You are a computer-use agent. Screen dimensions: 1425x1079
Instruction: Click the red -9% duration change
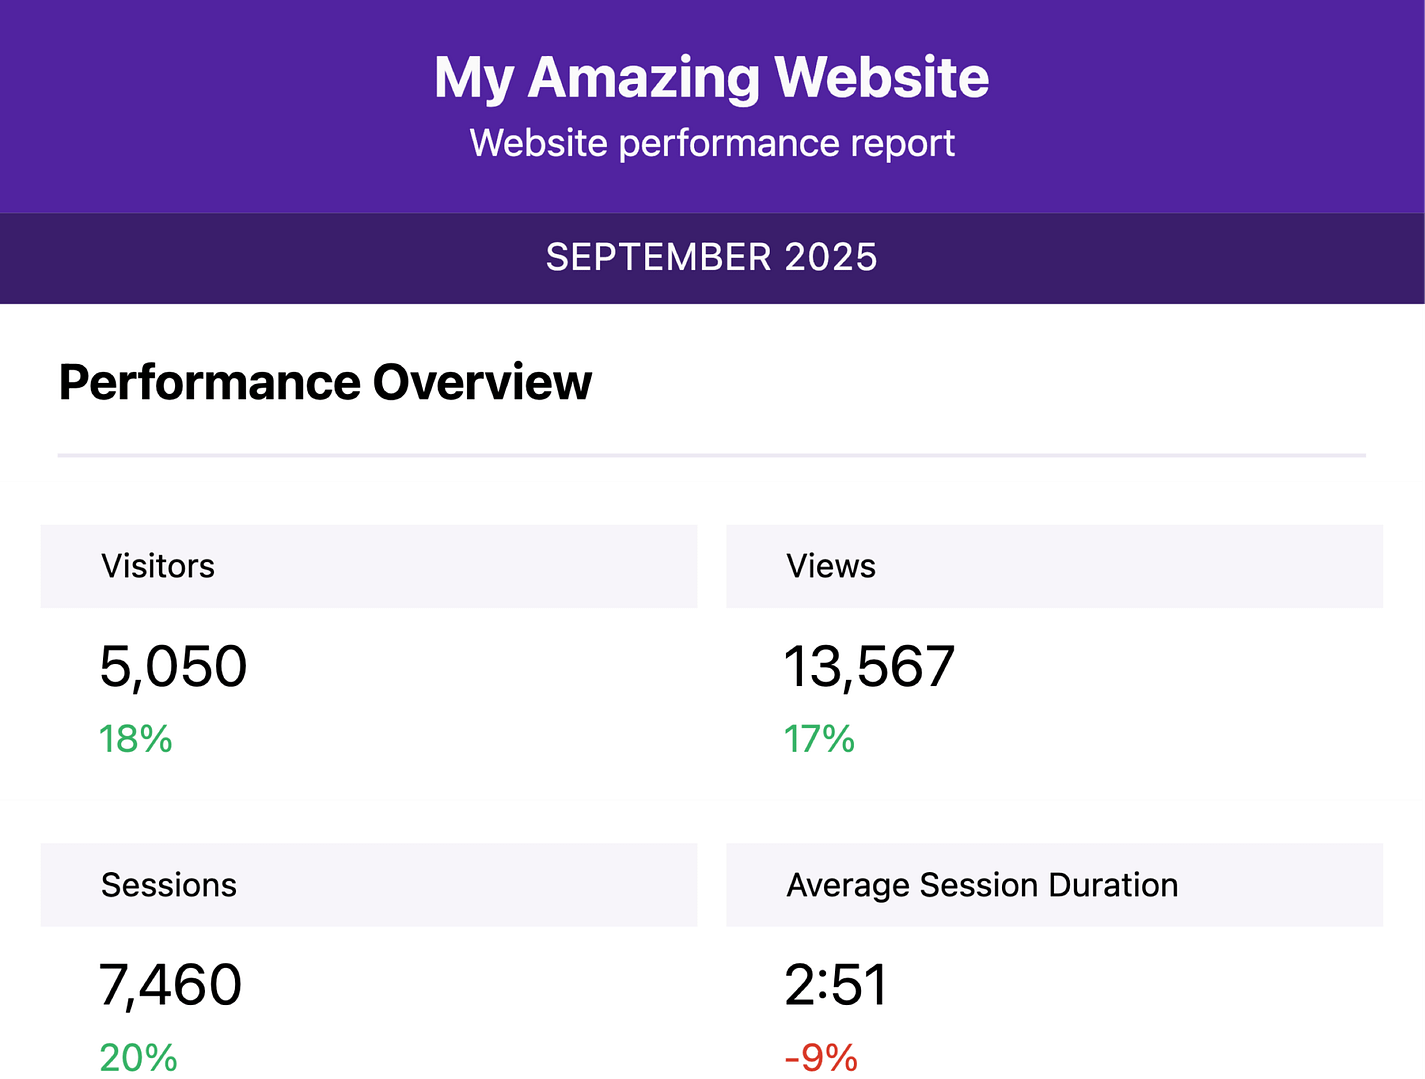(x=821, y=1057)
